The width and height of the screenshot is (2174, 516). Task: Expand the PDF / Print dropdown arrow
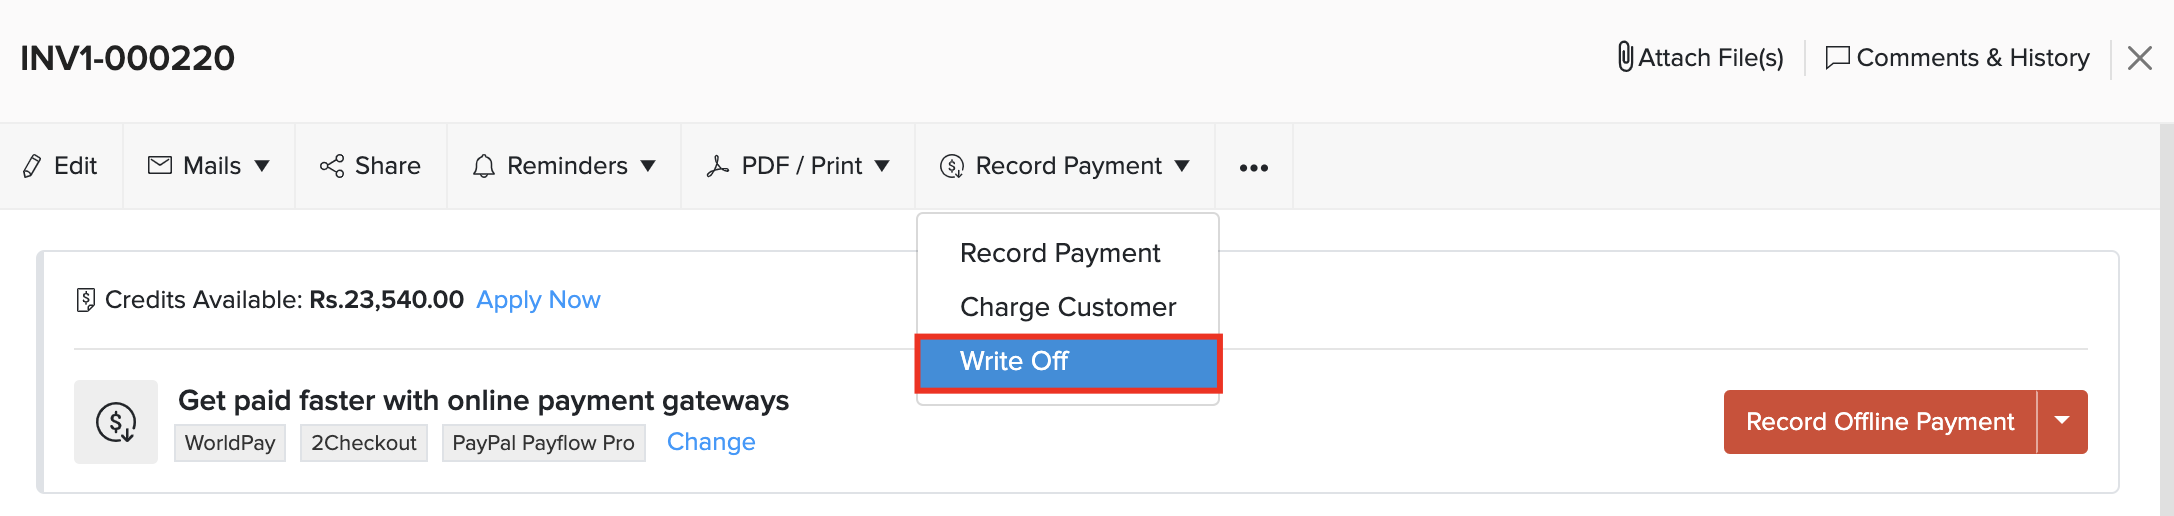[882, 166]
